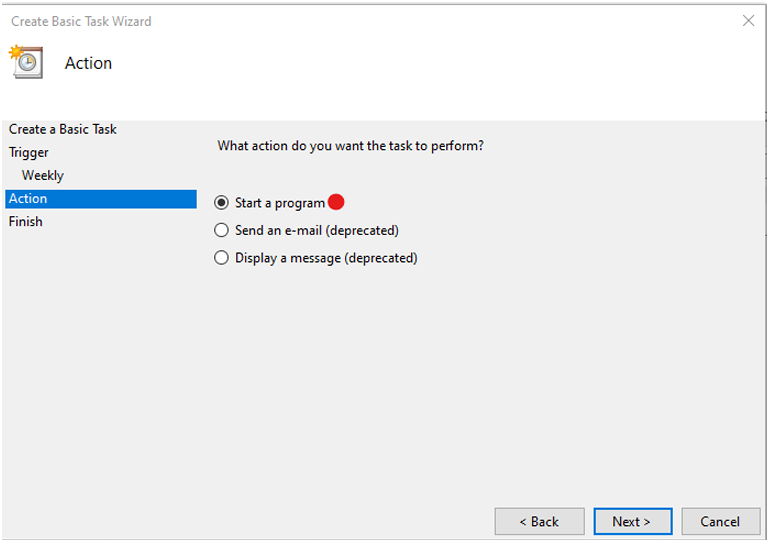Screen dimensions: 782x540
Task: Select the Send an e-mail radio circle
Action: 221,230
